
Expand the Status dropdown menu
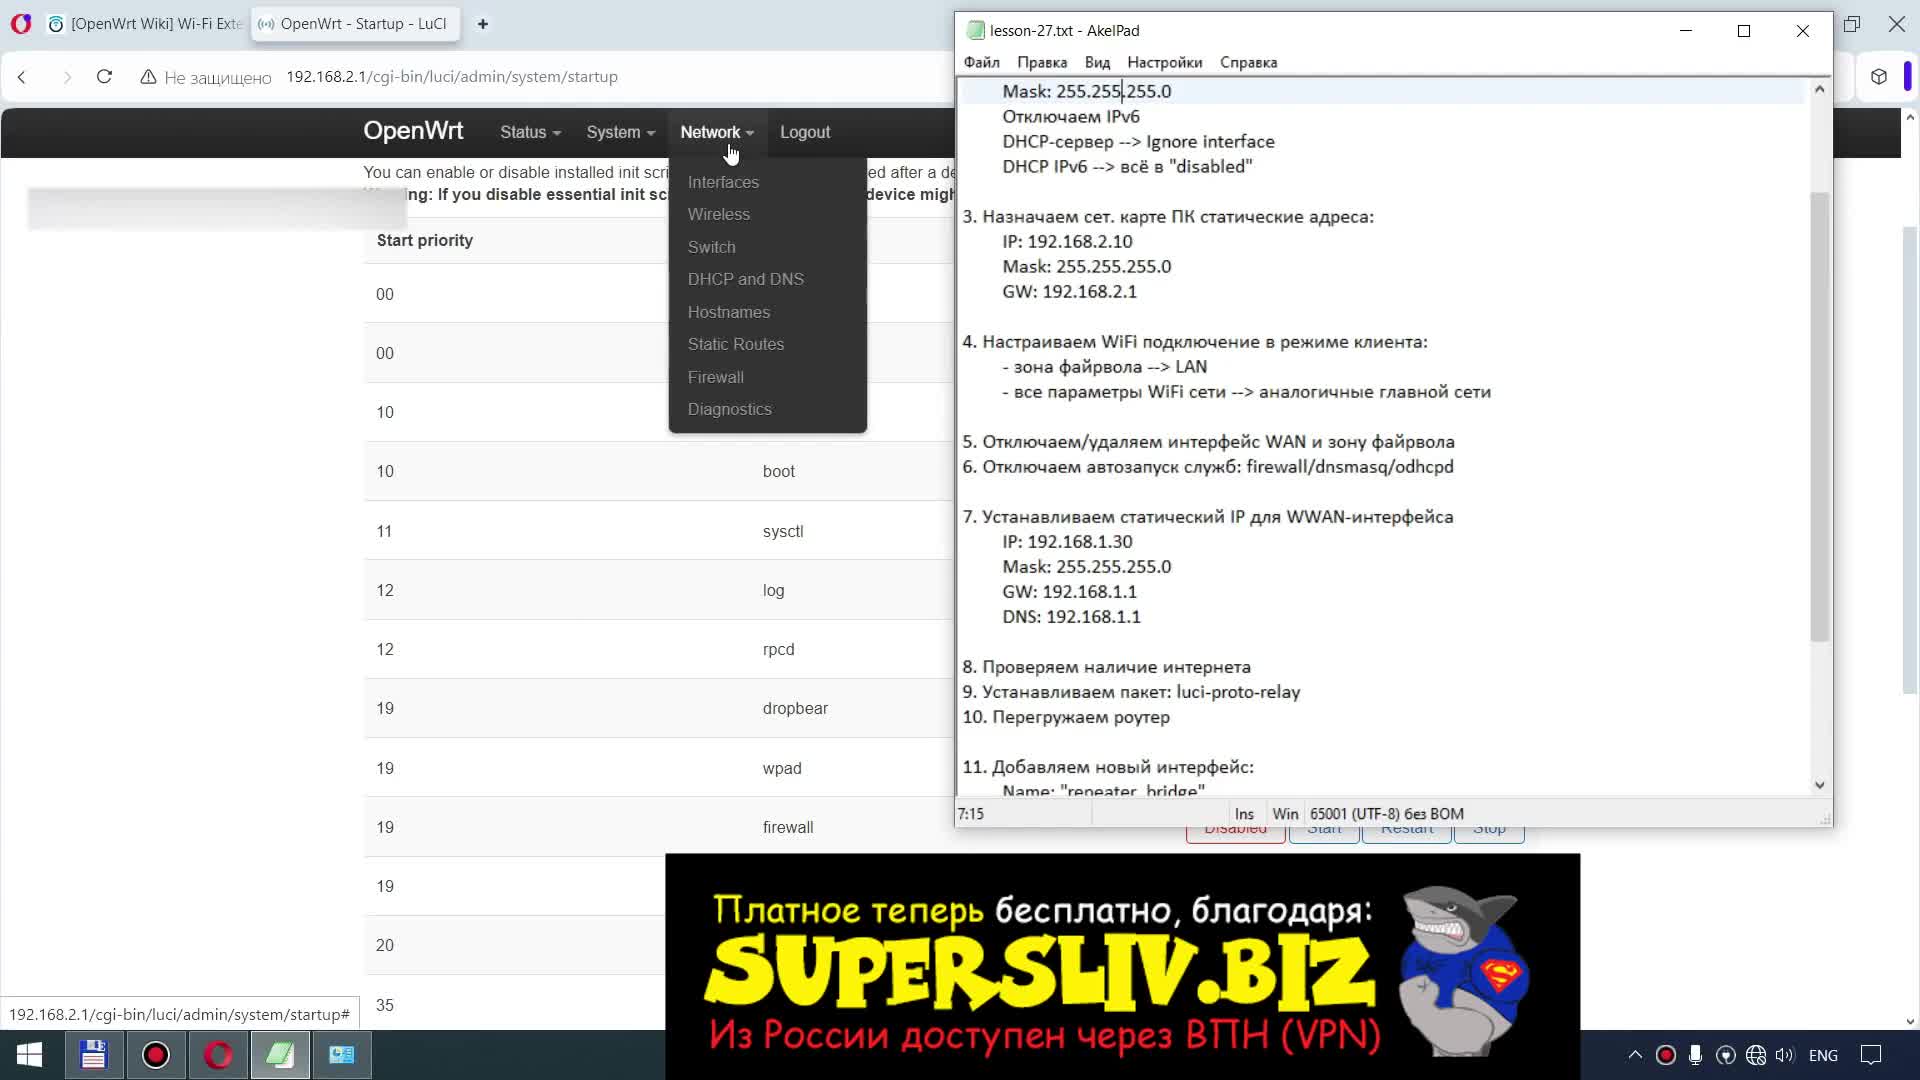click(530, 132)
